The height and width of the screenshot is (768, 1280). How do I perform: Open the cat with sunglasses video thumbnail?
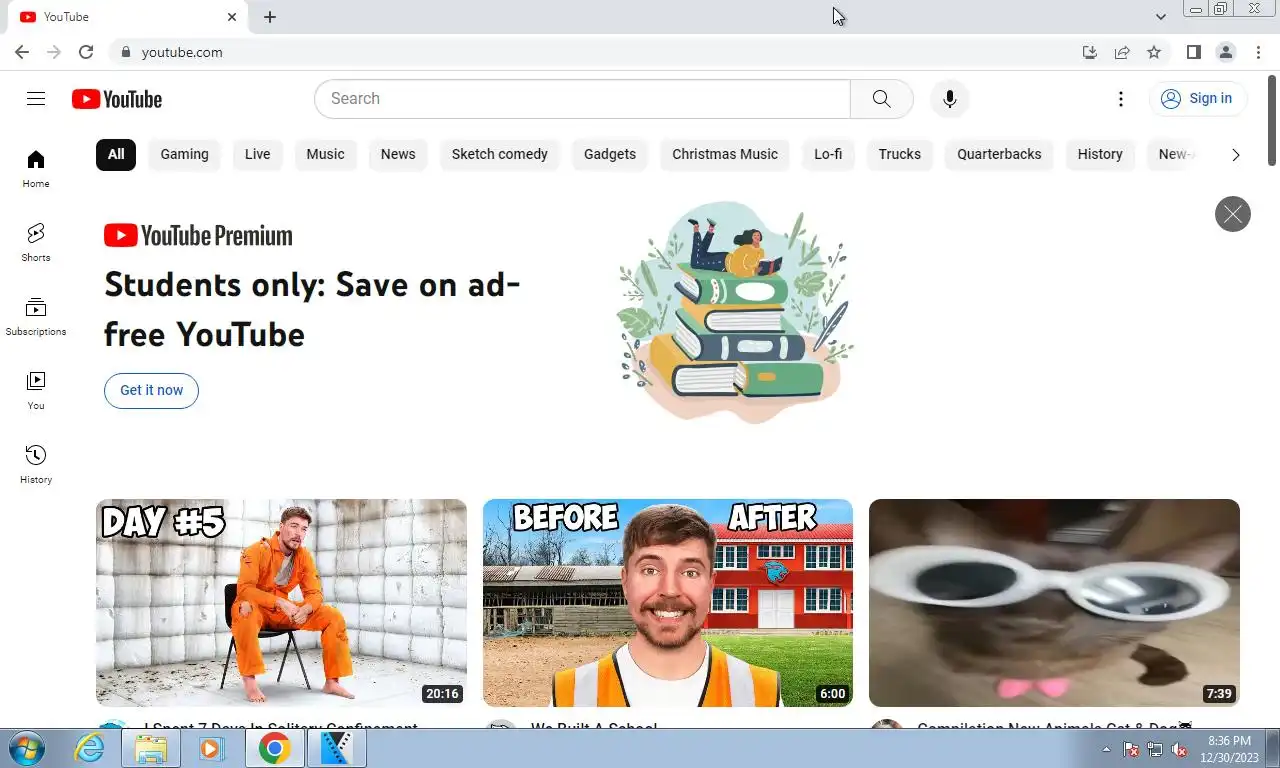tap(1054, 603)
